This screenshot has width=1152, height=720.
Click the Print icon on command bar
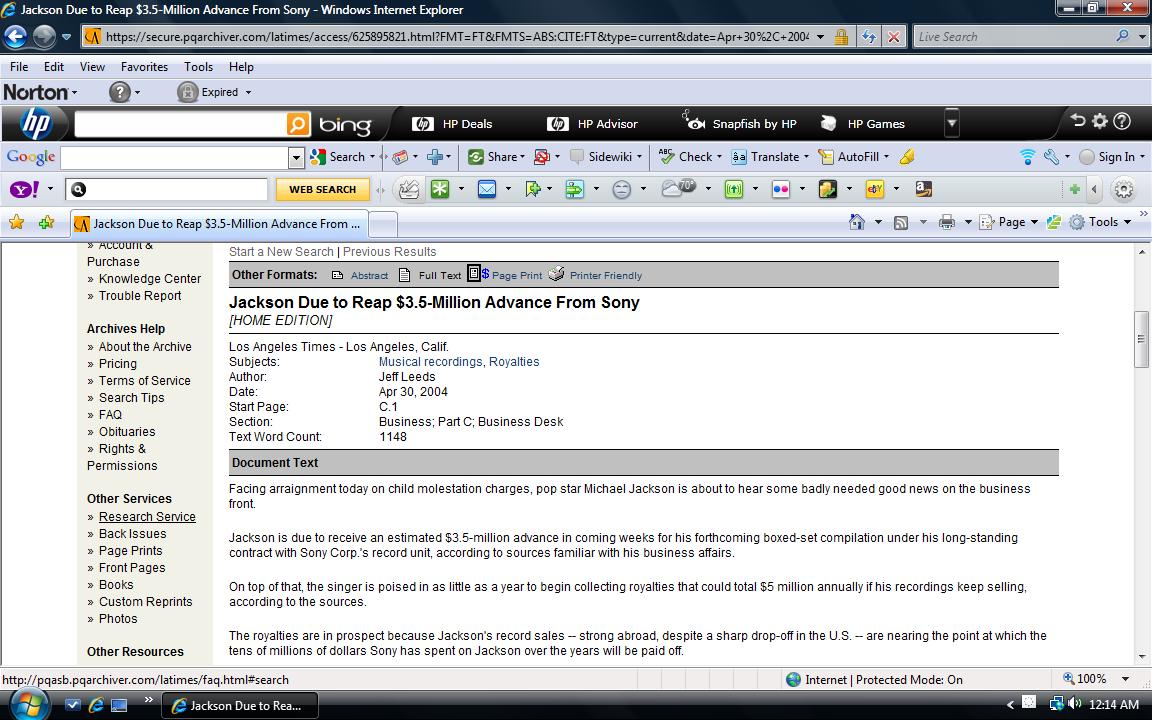[947, 222]
